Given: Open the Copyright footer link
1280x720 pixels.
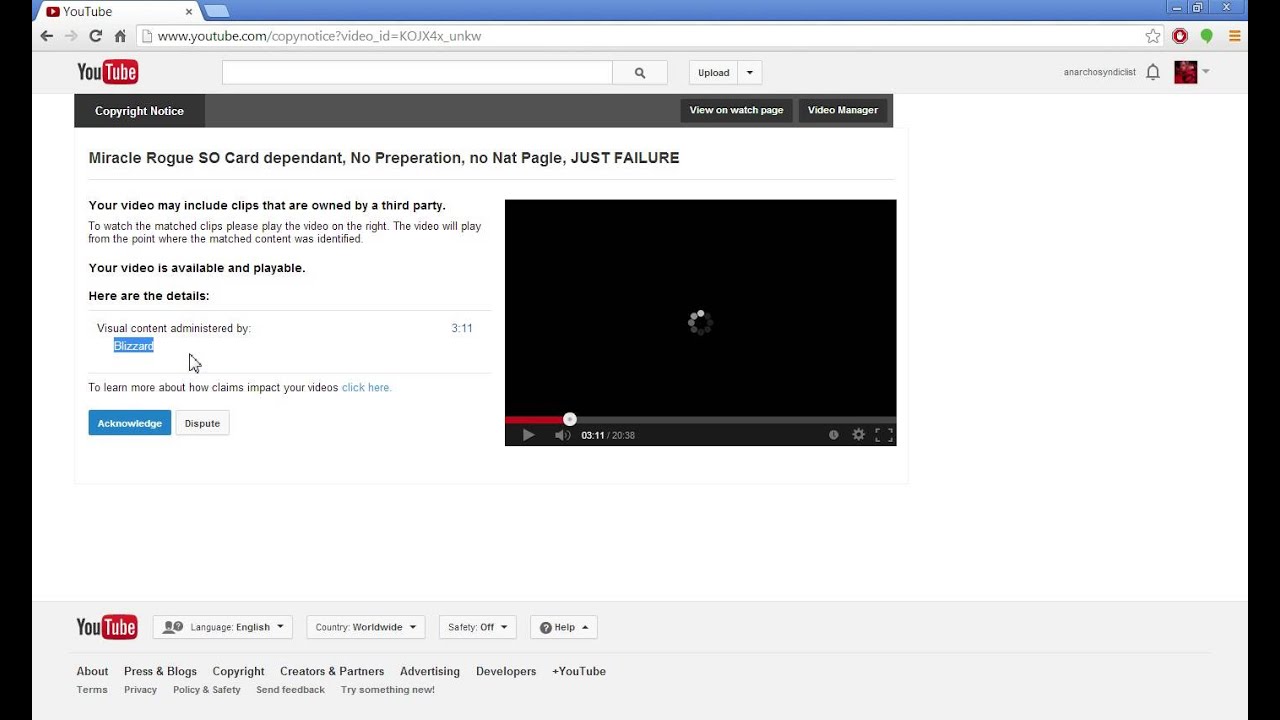Looking at the screenshot, I should [x=238, y=671].
